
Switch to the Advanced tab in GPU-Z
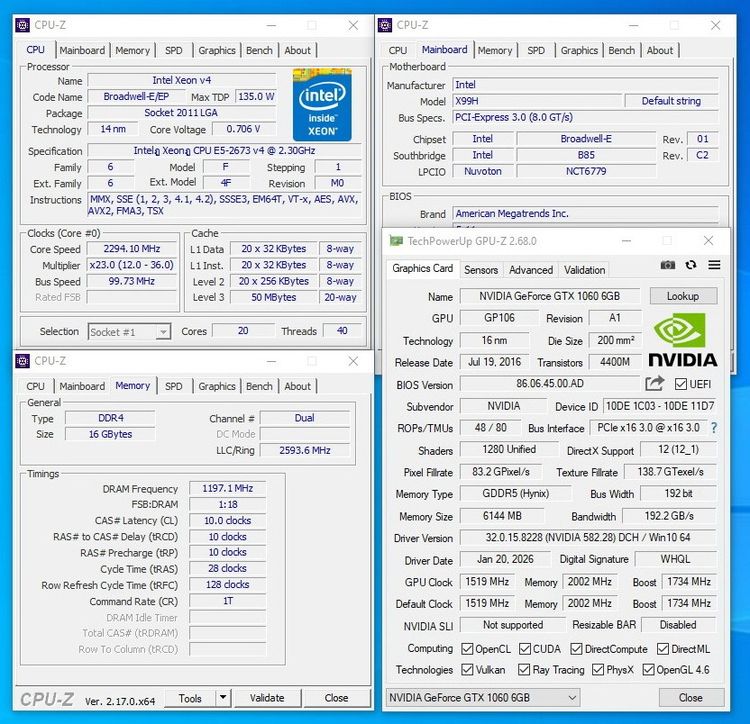pyautogui.click(x=530, y=270)
